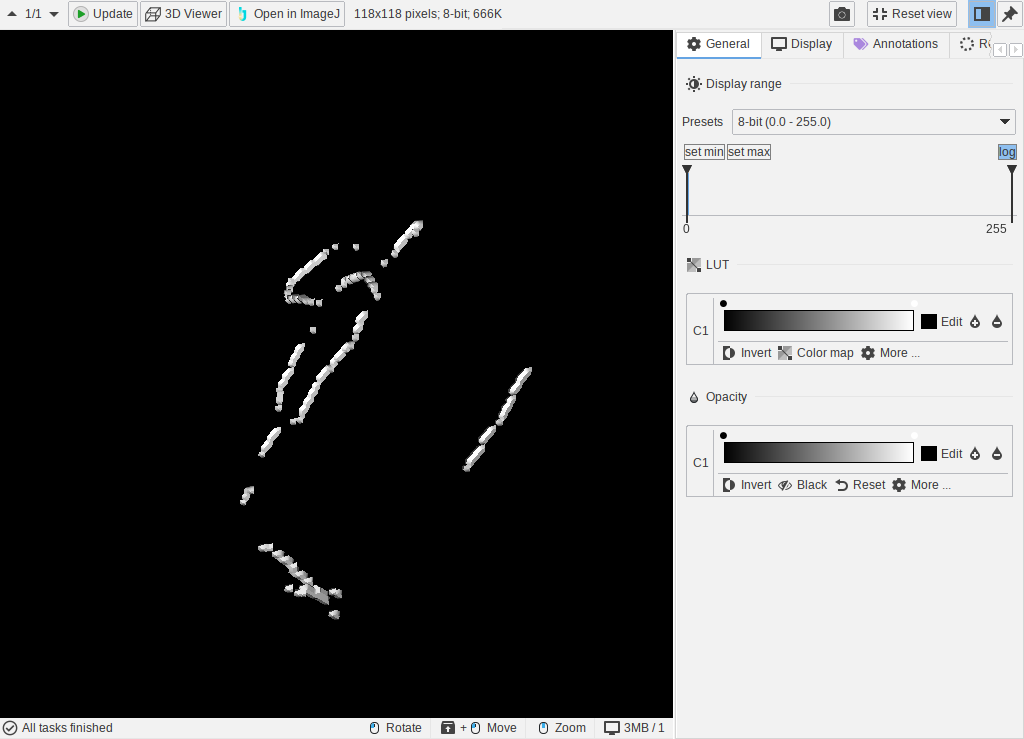Image resolution: width=1024 pixels, height=739 pixels.
Task: Open the LUT Color map chooser
Action: pos(816,353)
